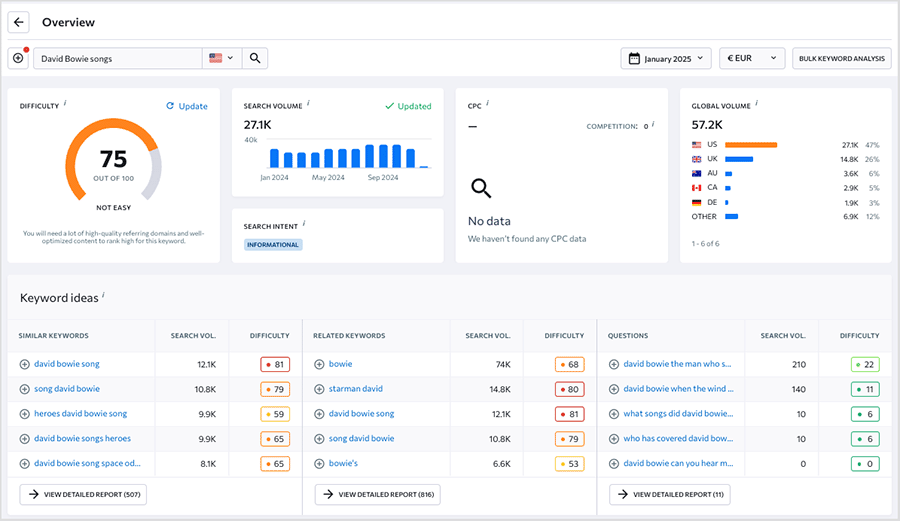Add david bowie the man who s... question
The image size is (900, 521).
614,364
